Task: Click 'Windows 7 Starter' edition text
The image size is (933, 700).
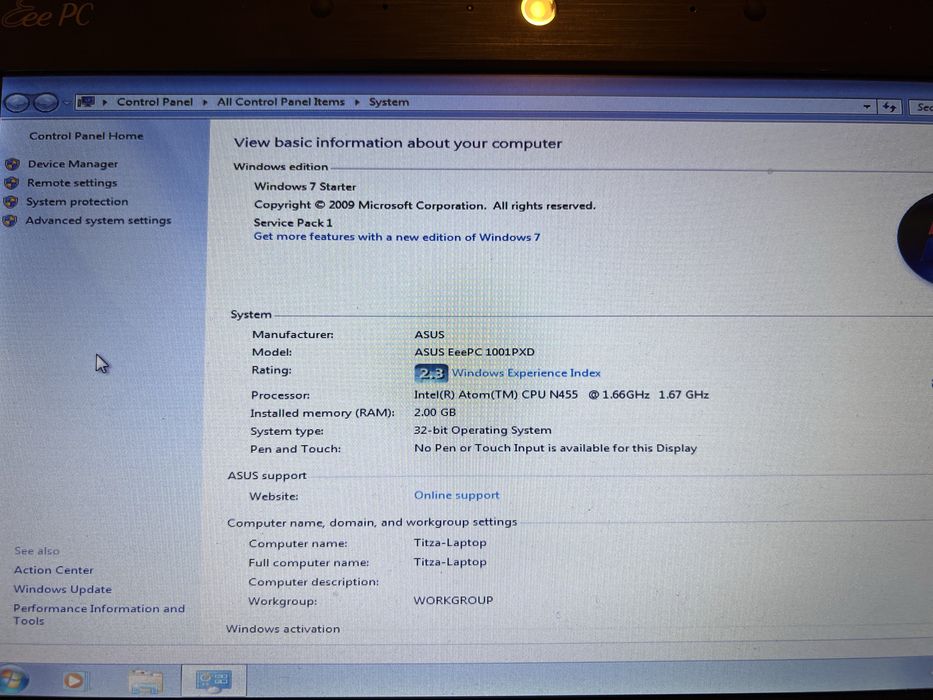Action: [305, 186]
